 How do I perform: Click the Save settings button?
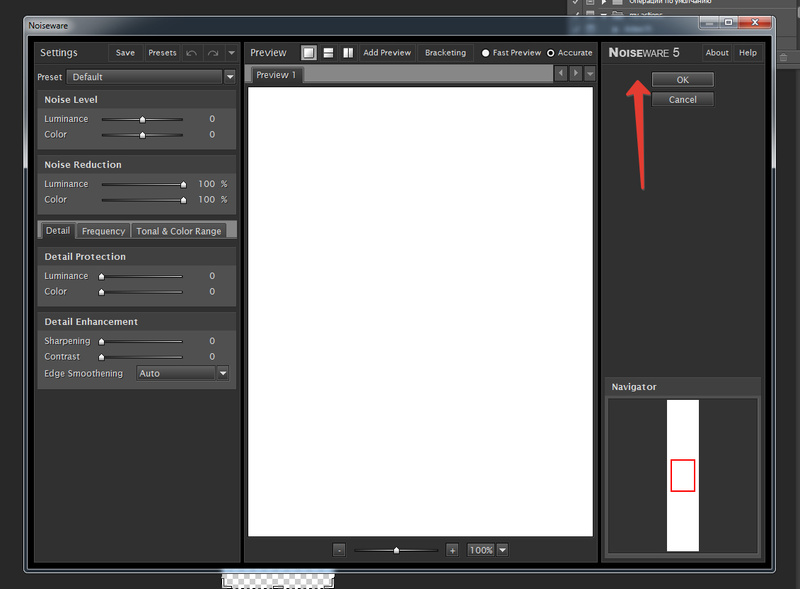[125, 53]
